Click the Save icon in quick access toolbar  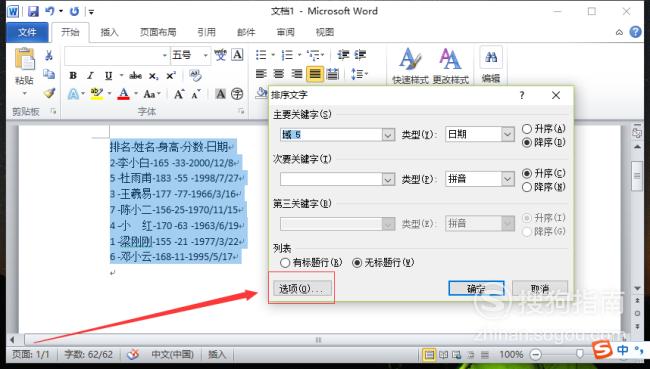click(33, 11)
